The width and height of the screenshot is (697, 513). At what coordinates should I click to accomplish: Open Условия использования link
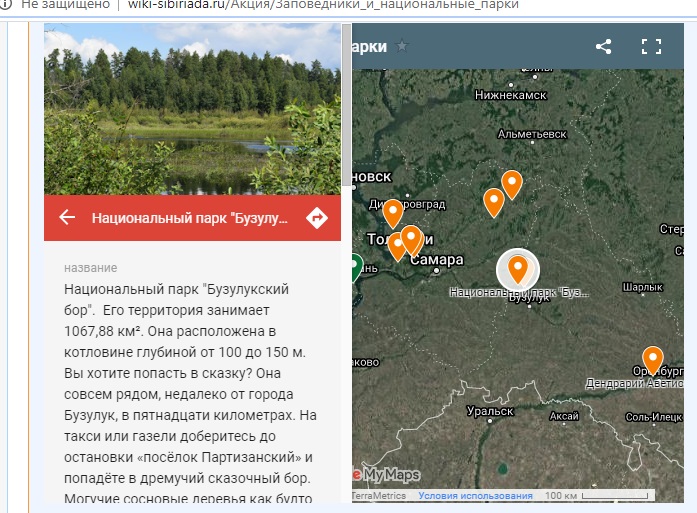(475, 495)
